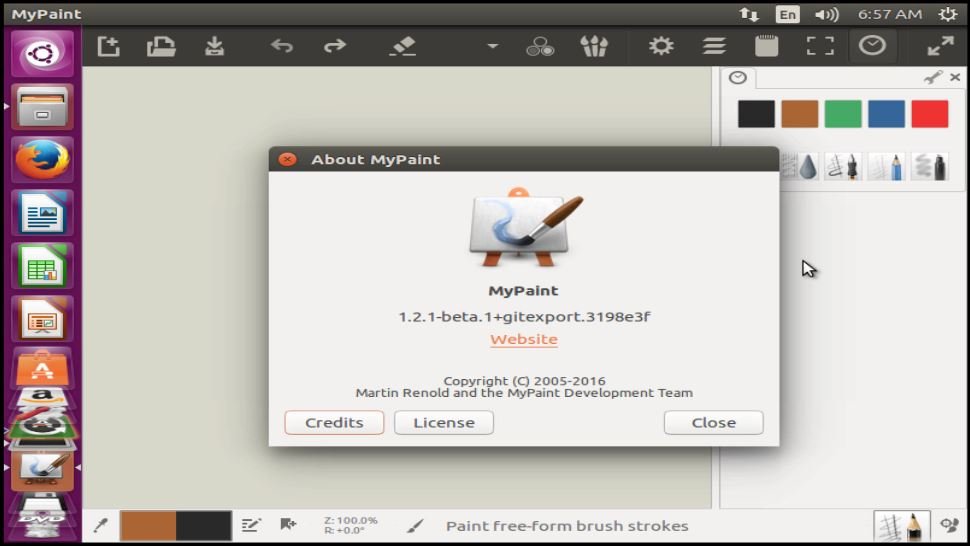
Task: Open side panel properties wrench icon
Action: click(x=932, y=77)
